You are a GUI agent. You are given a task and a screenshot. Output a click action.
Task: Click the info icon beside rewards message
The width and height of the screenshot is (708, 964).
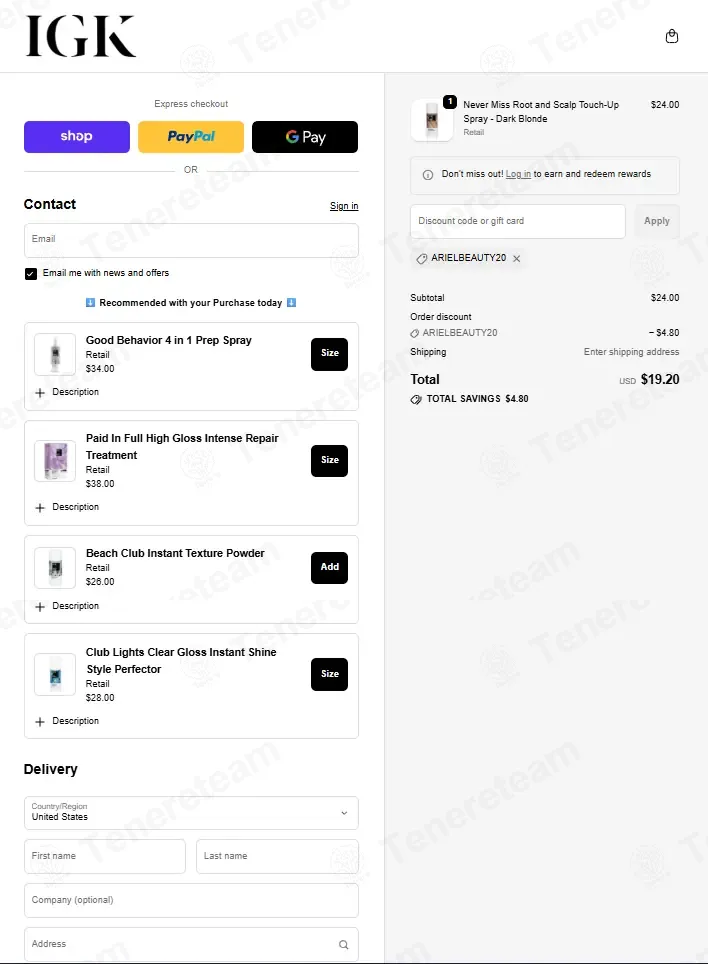tap(428, 175)
